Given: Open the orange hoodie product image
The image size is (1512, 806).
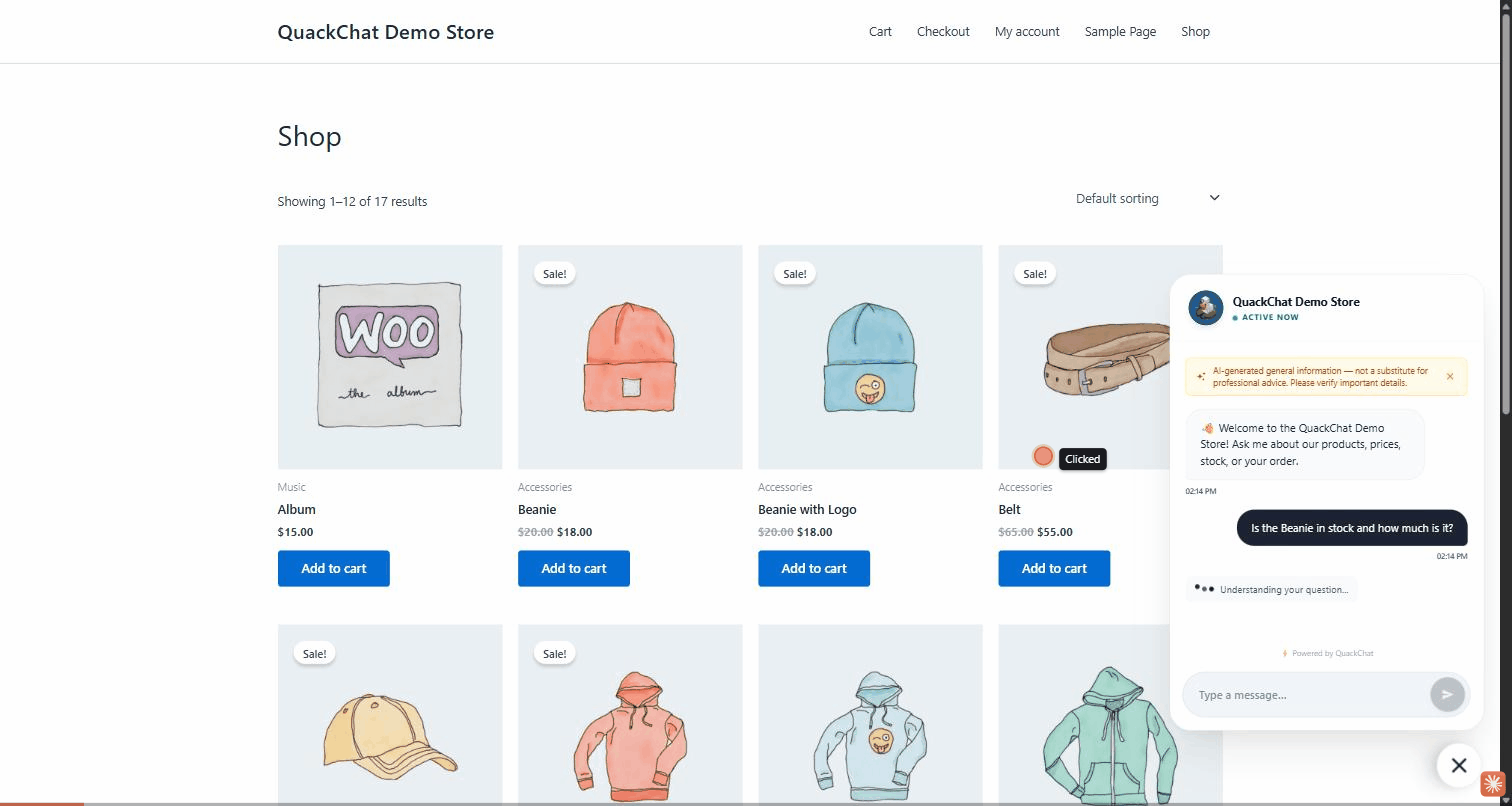Looking at the screenshot, I should [630, 714].
